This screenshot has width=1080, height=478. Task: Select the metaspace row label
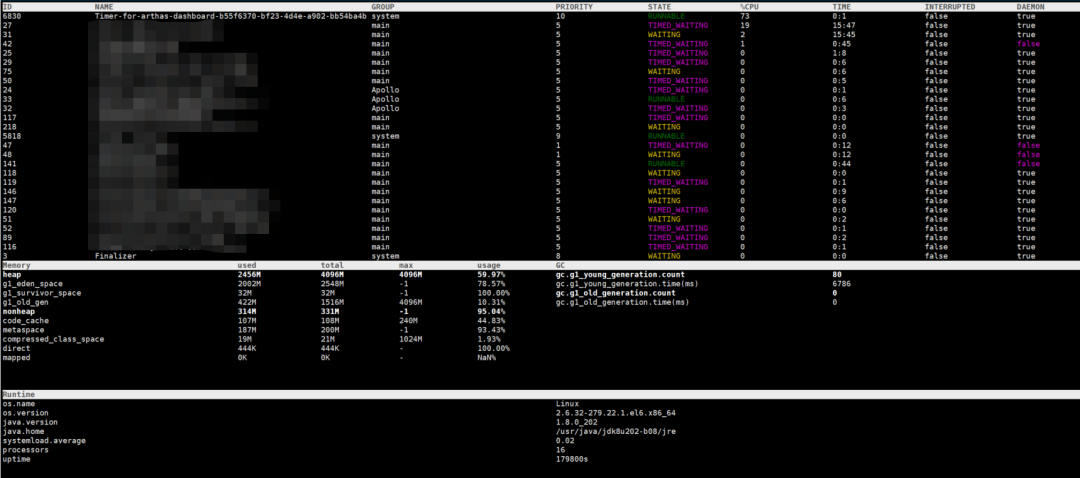[23, 330]
